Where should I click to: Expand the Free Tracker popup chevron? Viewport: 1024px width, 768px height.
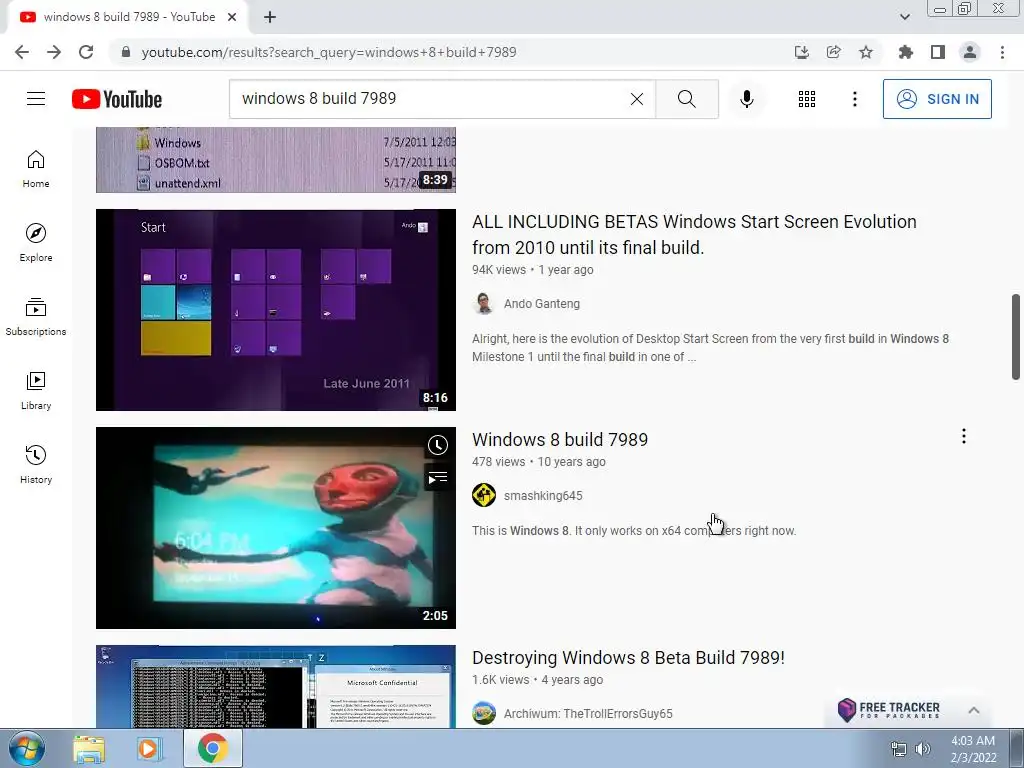click(x=974, y=711)
